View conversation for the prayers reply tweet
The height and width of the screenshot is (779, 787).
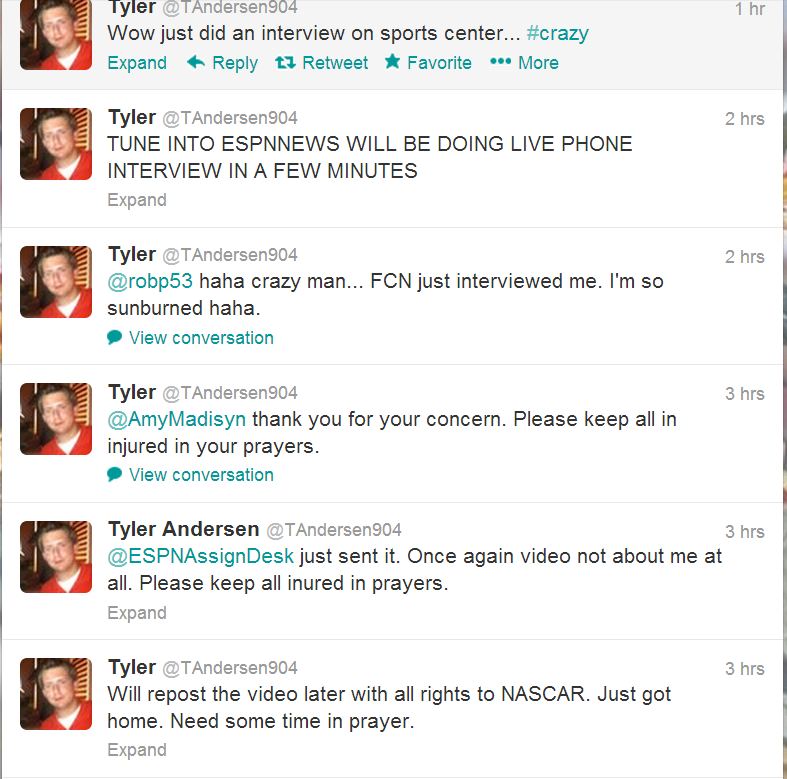click(x=201, y=475)
